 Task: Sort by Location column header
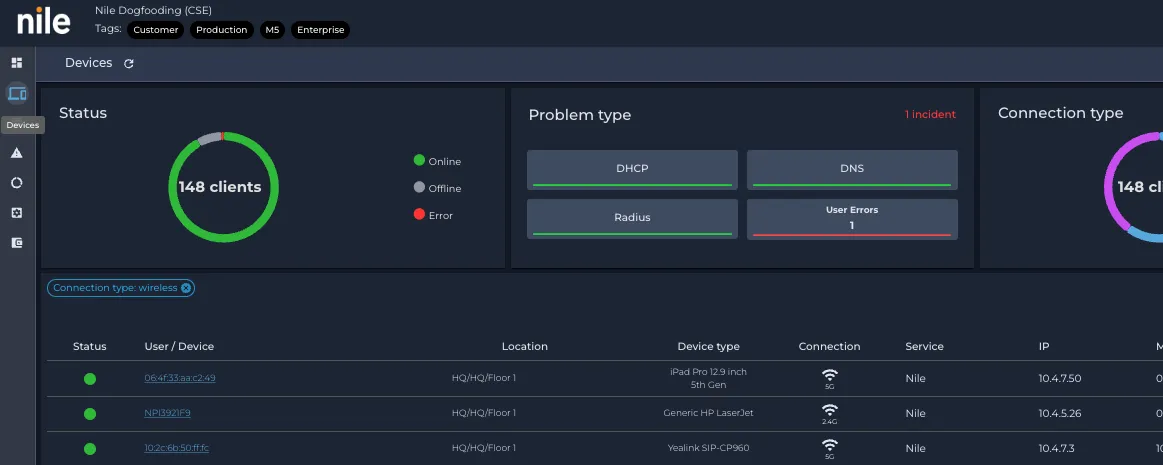coord(524,346)
